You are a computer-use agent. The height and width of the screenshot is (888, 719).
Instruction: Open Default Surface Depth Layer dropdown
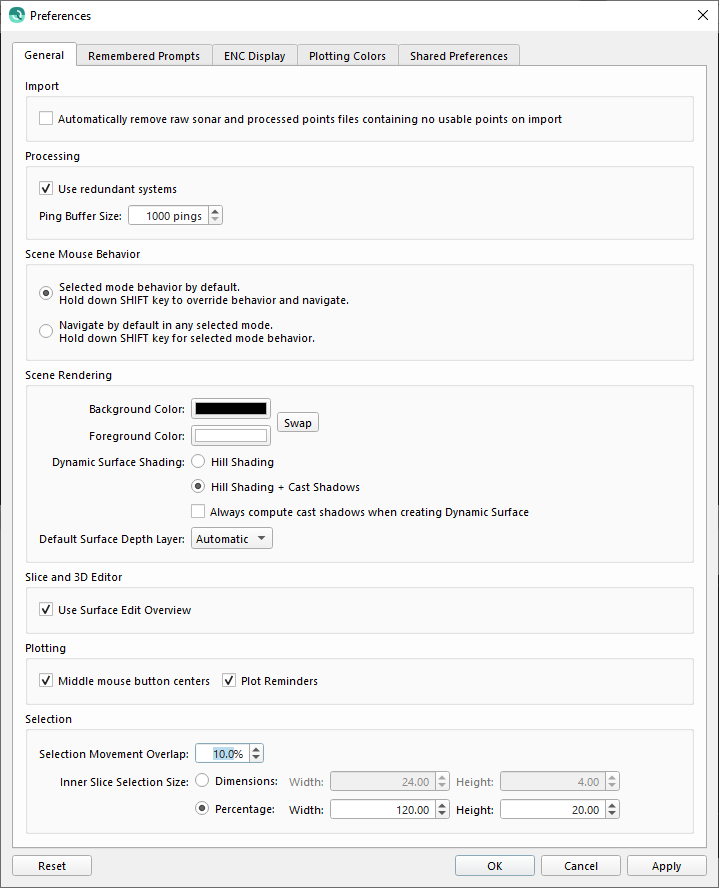[x=232, y=539]
